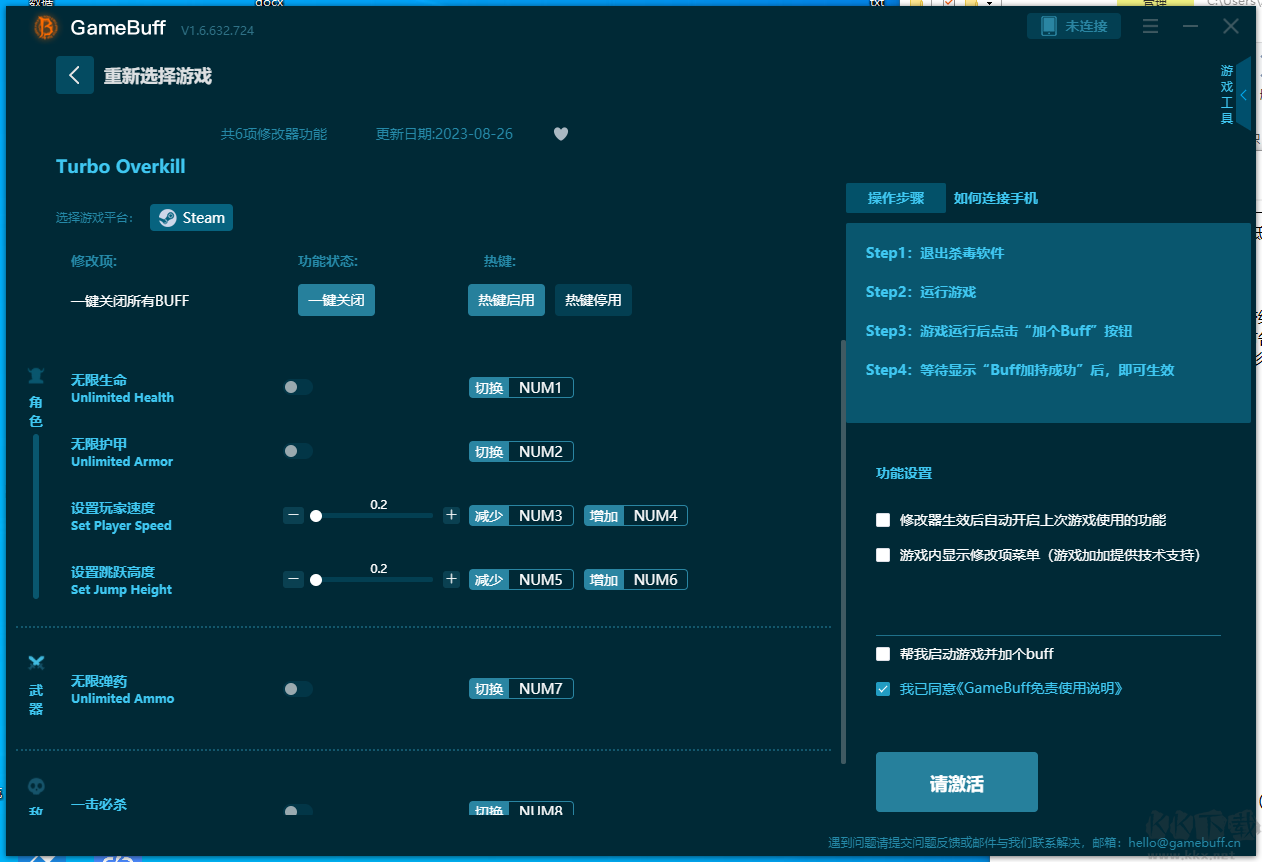1262x862 pixels.
Task: Switch on the 一击必杀 toggle
Action: click(x=298, y=811)
